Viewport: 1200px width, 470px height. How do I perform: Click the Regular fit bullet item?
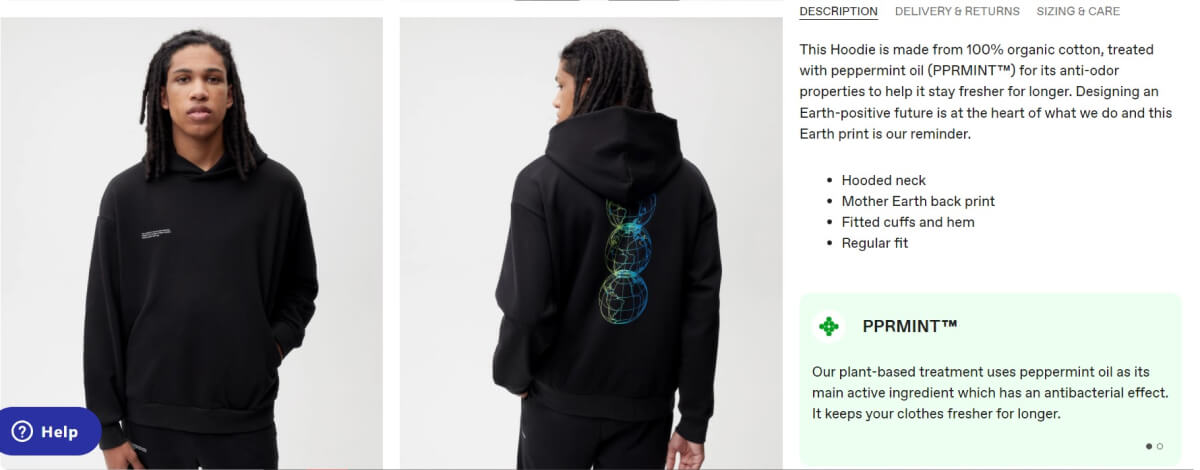coord(875,243)
